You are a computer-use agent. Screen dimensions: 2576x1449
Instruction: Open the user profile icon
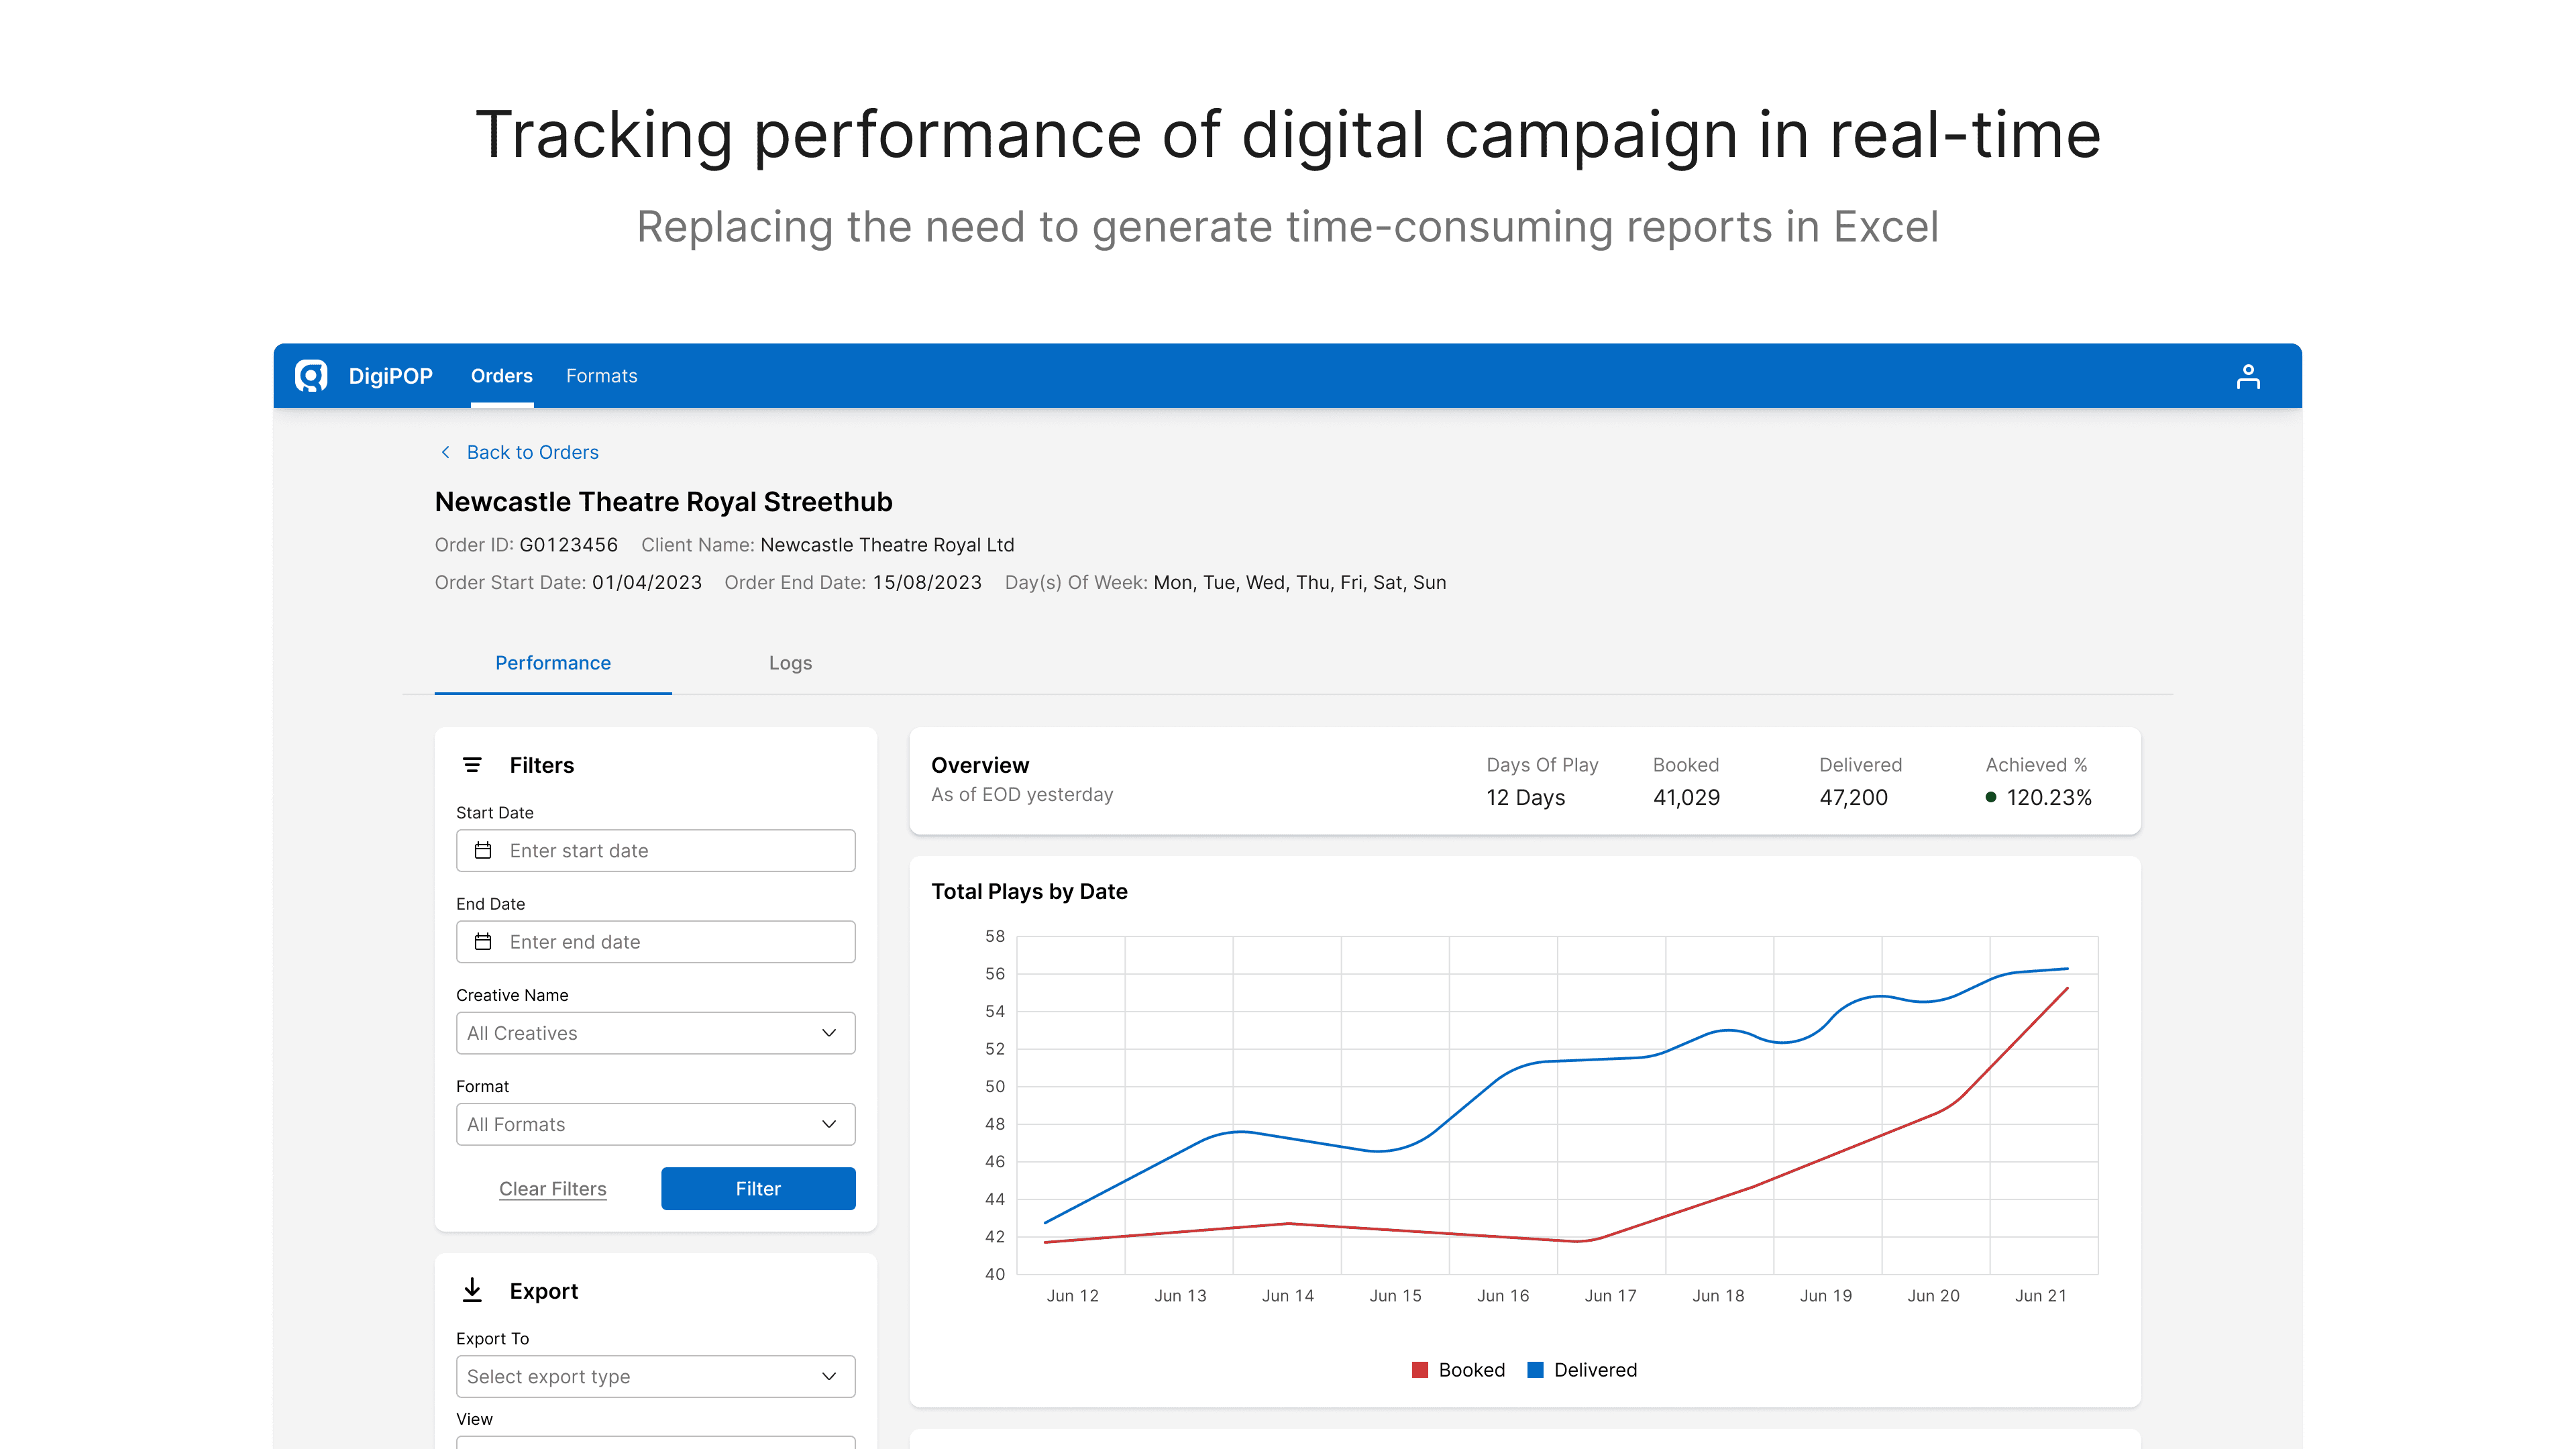[2248, 376]
